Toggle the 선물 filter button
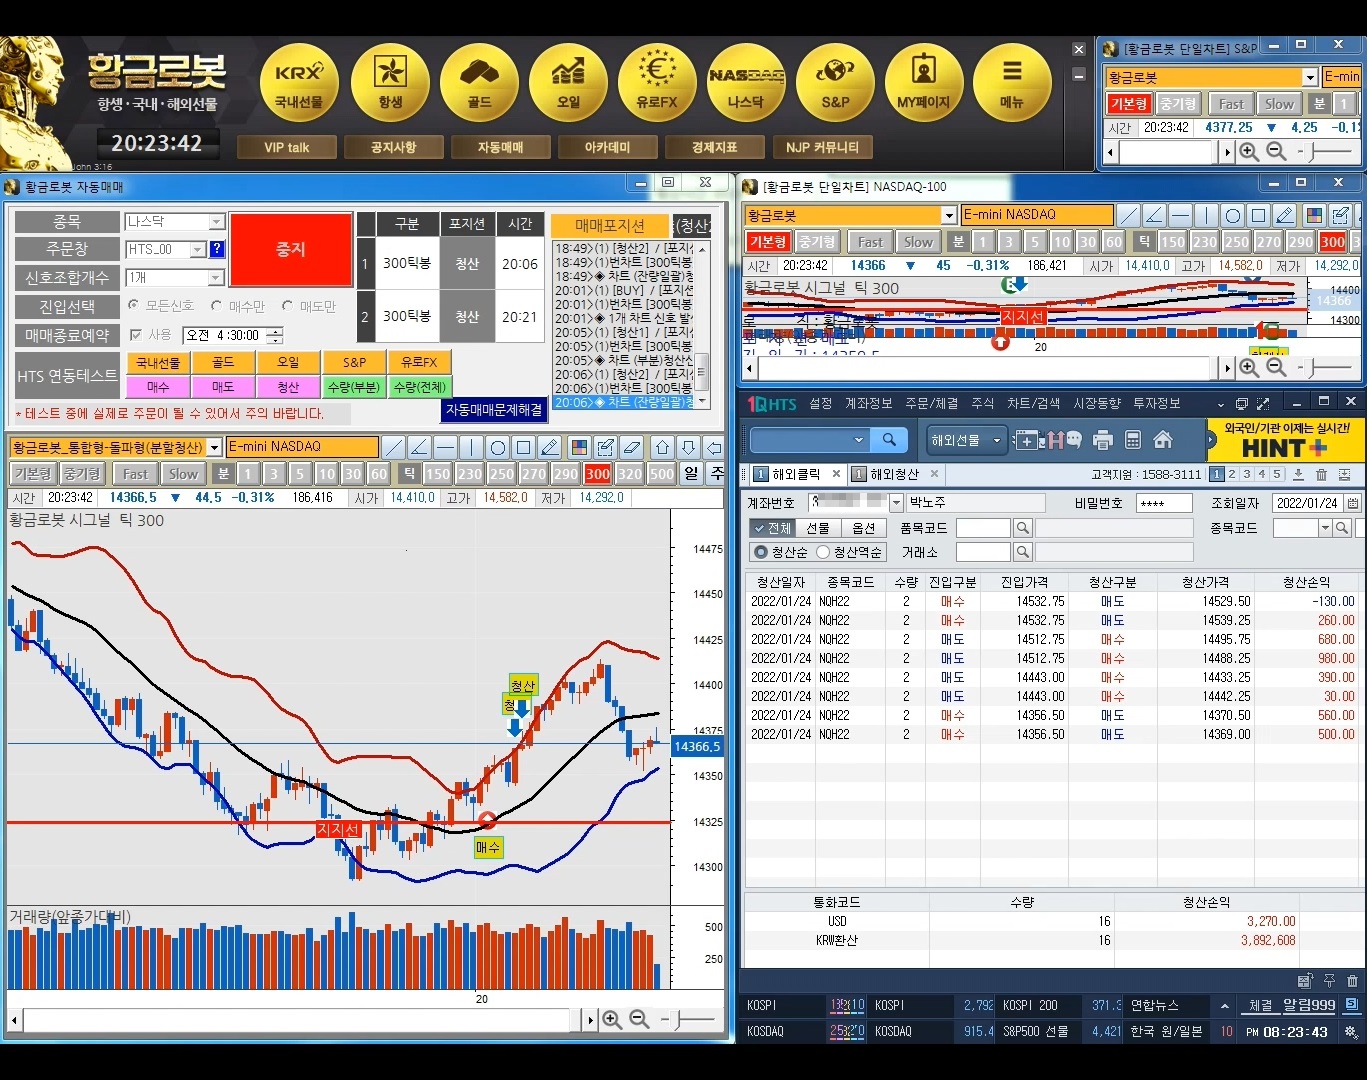Image resolution: width=1370 pixels, height=1080 pixels. [x=818, y=528]
